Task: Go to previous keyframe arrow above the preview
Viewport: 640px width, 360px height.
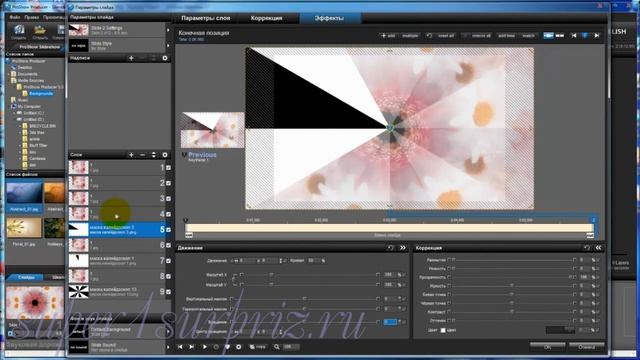Action: click(574, 36)
